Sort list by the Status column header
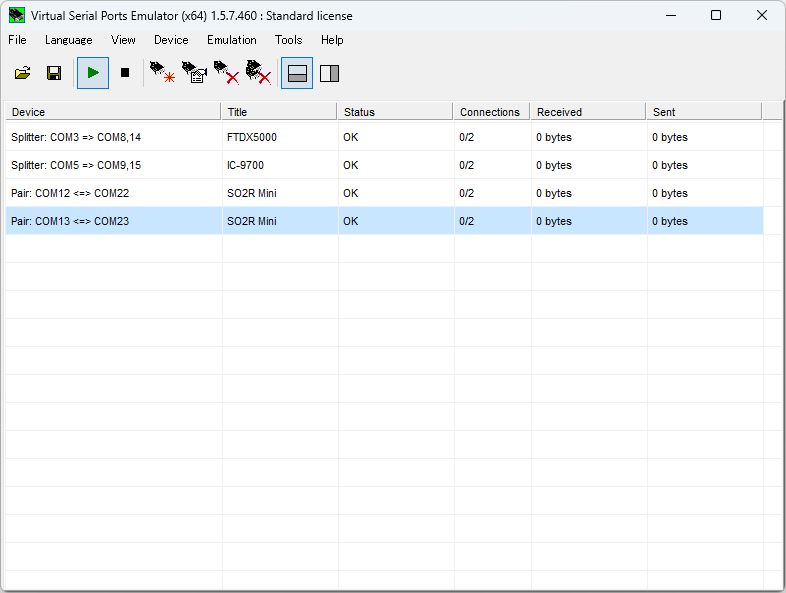Screen dimensions: 786x593 395,112
